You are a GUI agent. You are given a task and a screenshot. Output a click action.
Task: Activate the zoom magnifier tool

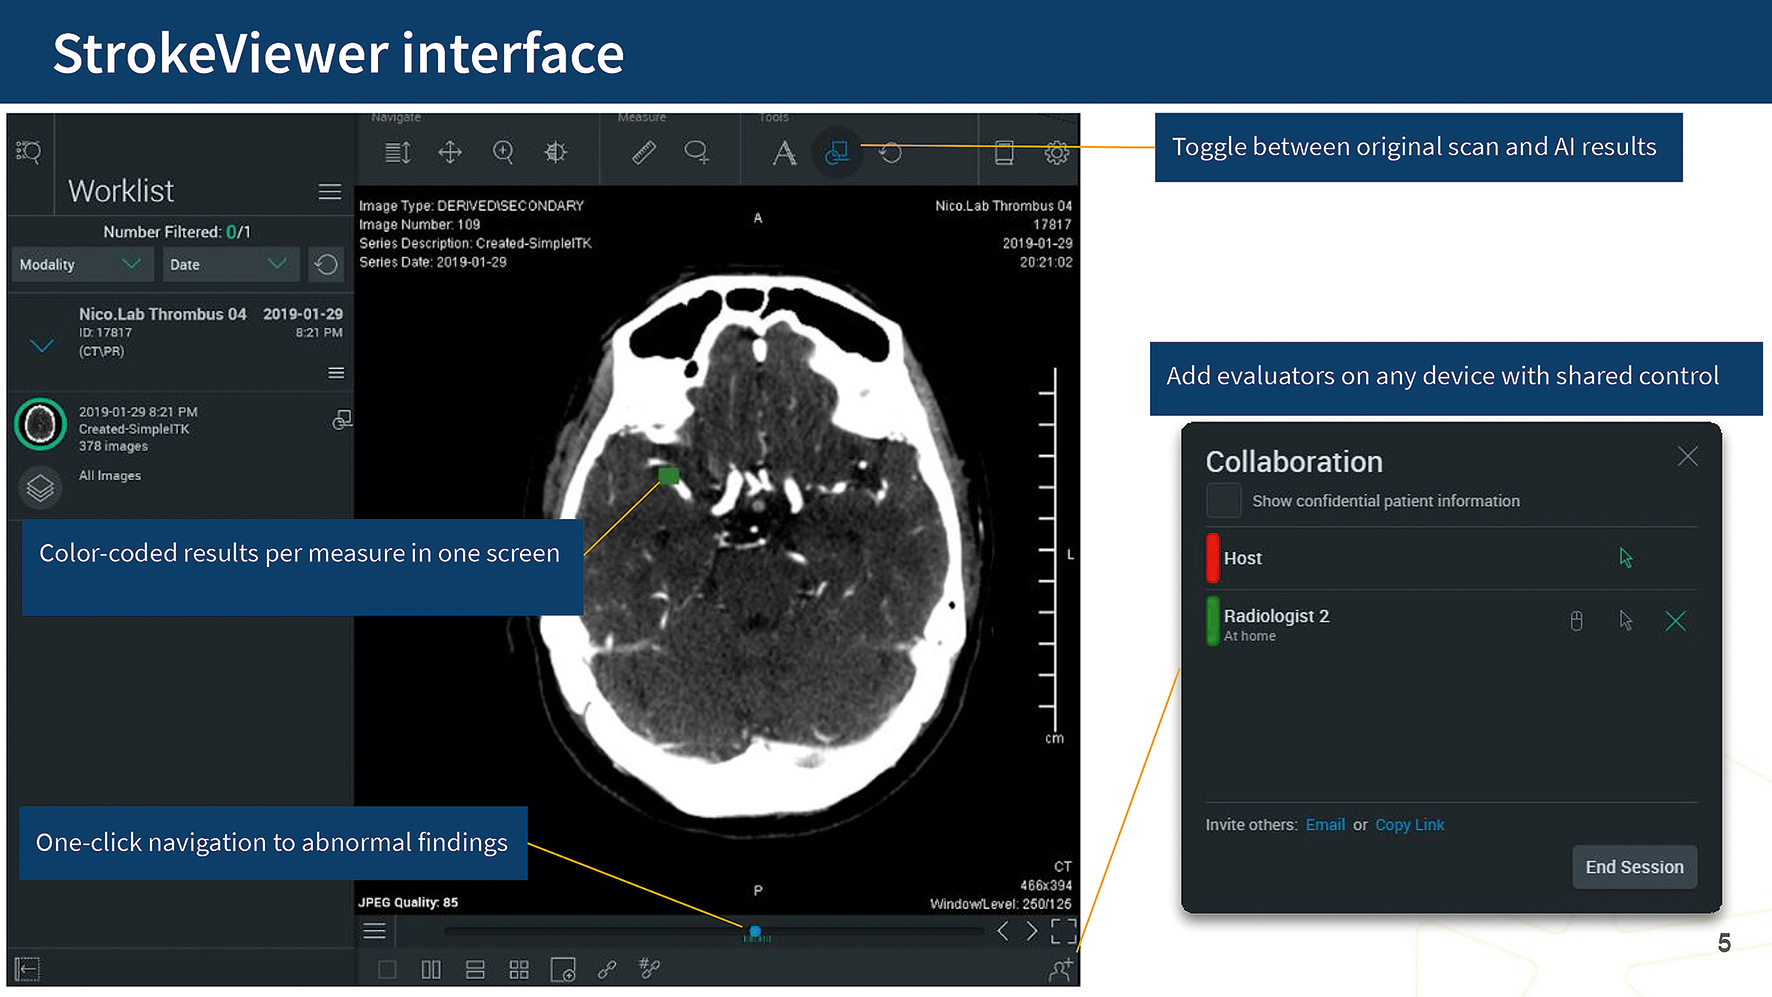point(503,152)
